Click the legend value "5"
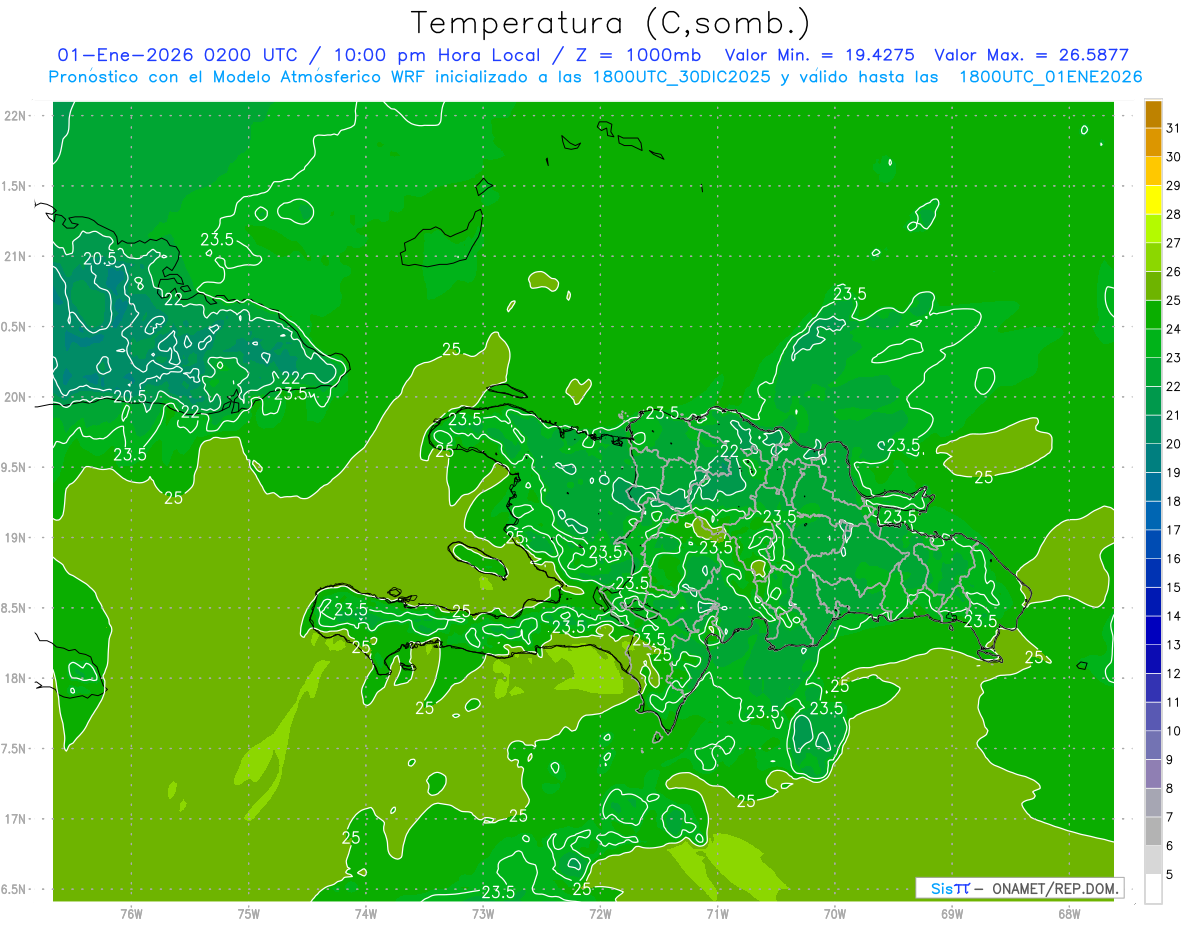Viewport: 1200px width, 927px height. 1170,875
